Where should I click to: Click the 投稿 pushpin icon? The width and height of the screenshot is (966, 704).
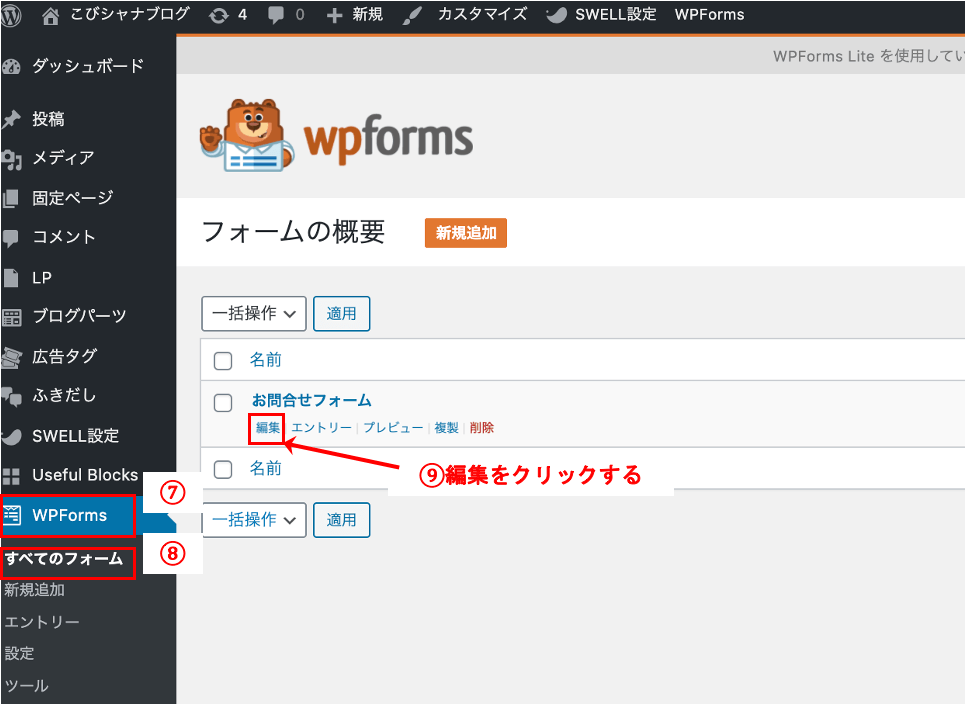click(11, 119)
